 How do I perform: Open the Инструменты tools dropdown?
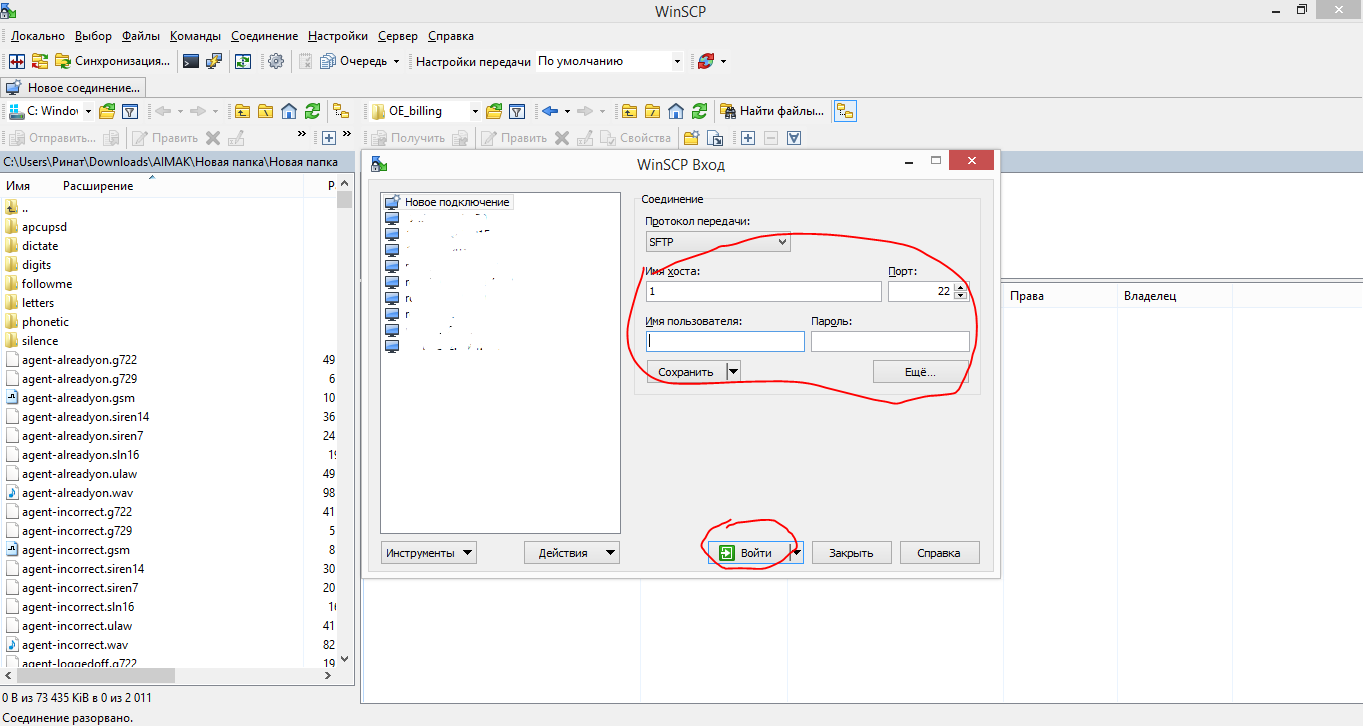pos(429,553)
